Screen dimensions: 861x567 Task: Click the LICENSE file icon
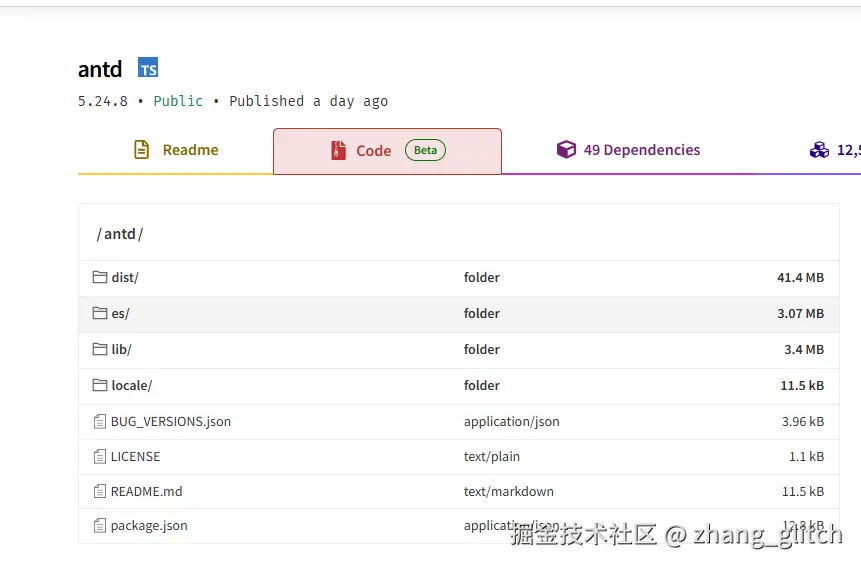point(100,456)
